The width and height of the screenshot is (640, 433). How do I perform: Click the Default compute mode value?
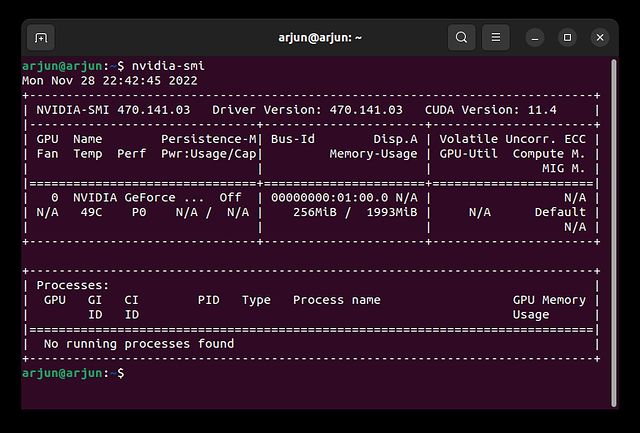coord(560,212)
